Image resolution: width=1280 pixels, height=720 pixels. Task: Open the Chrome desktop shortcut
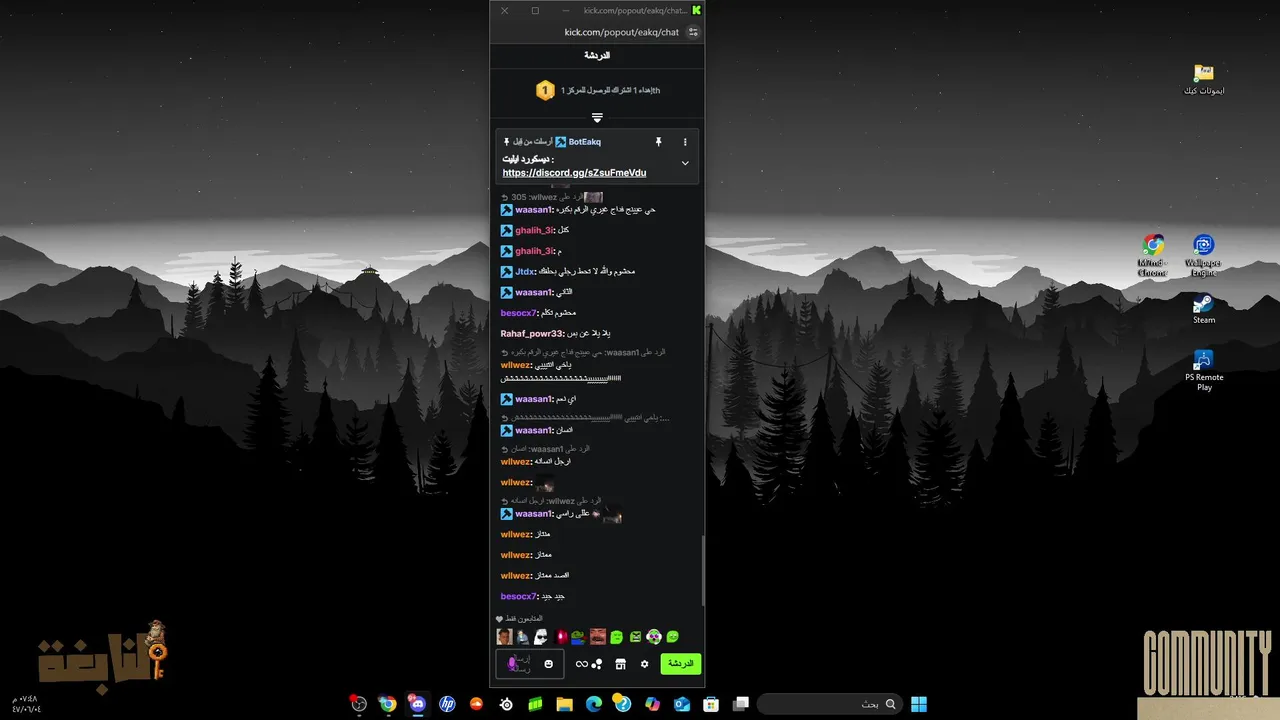tap(1154, 256)
